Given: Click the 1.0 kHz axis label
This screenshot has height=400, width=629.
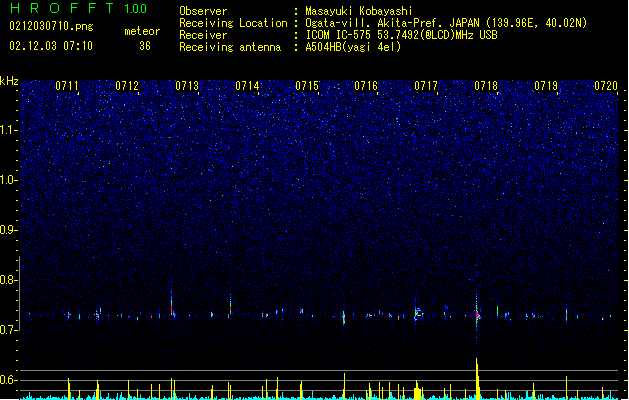Looking at the screenshot, I should click(9, 180).
